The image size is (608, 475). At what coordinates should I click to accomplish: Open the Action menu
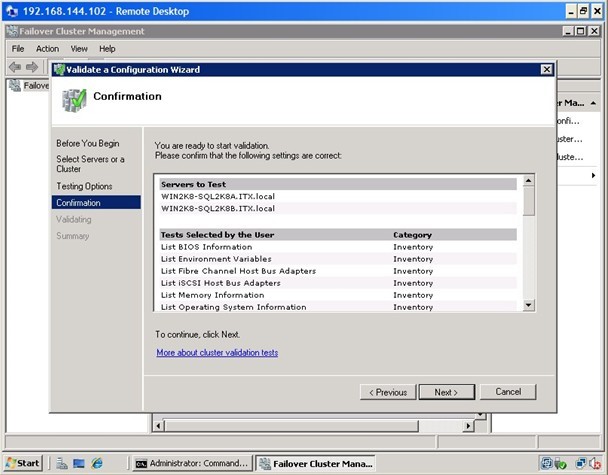(47, 49)
